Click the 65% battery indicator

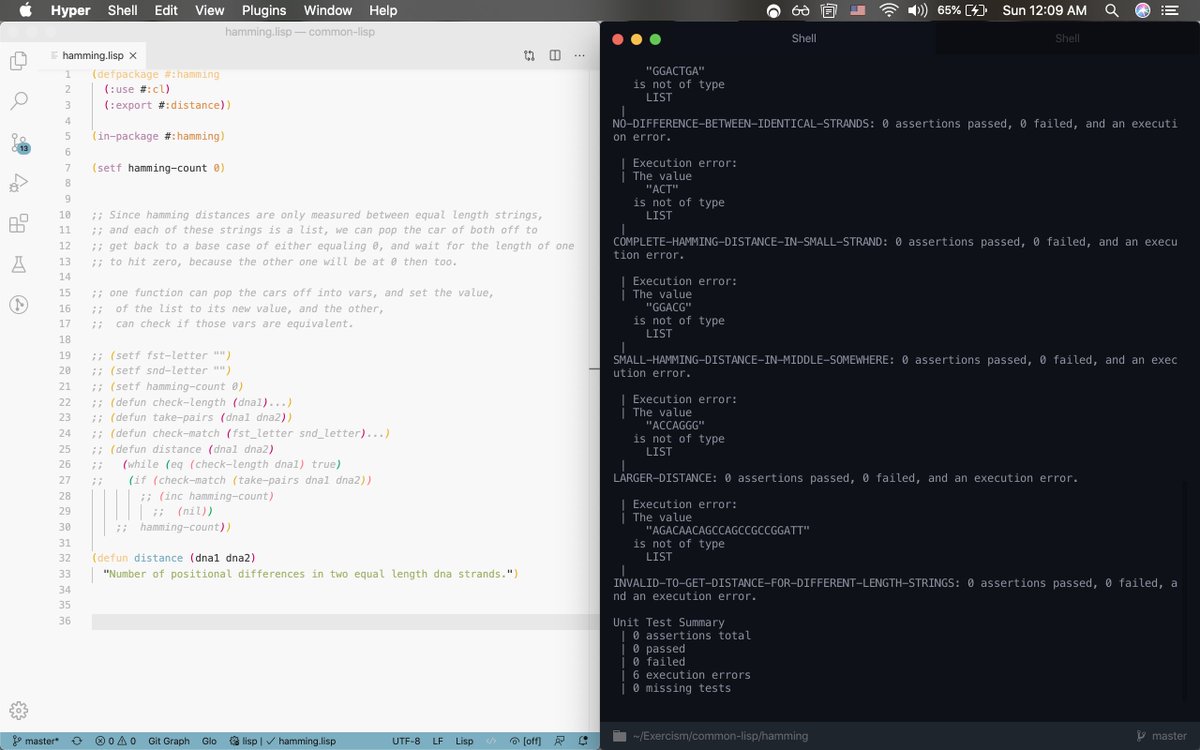(x=963, y=10)
